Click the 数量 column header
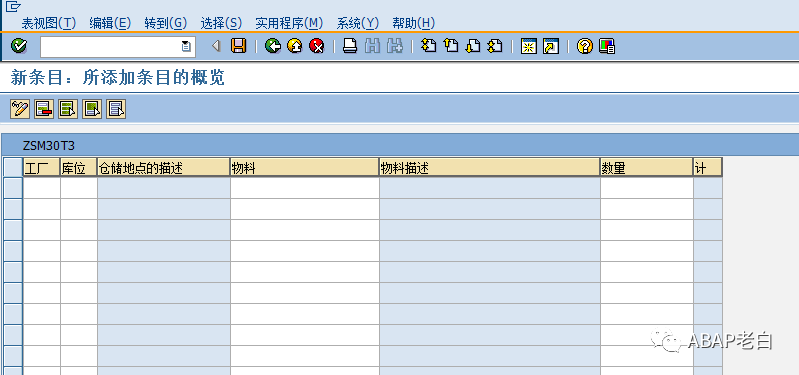This screenshot has height=375, width=799. 647,168
